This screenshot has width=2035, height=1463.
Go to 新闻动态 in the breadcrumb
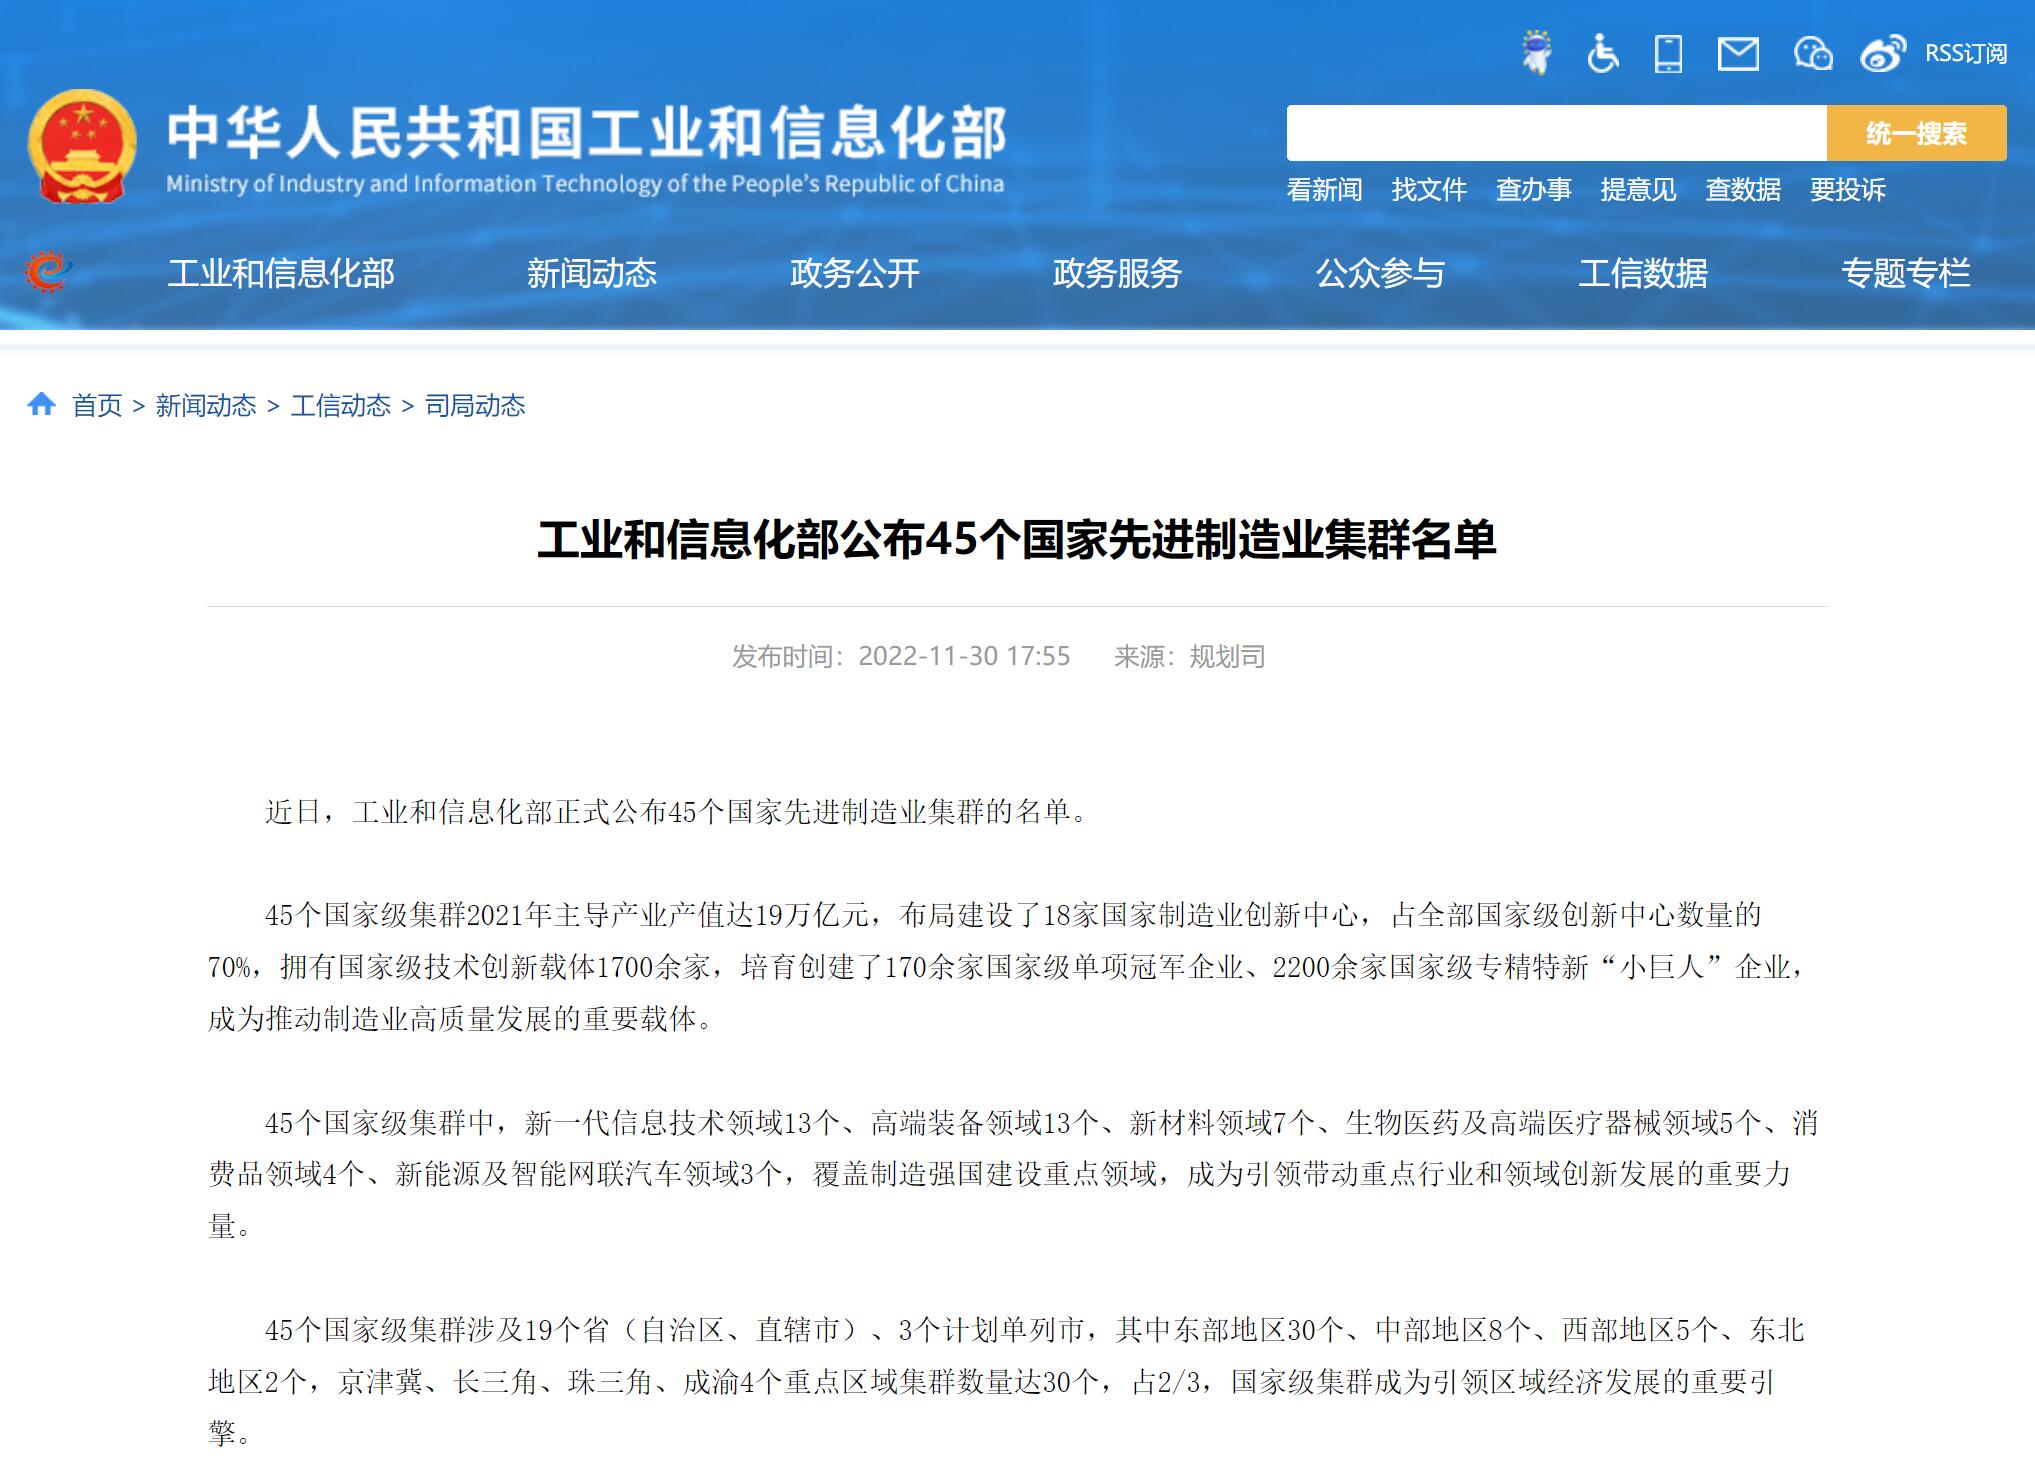tap(206, 405)
